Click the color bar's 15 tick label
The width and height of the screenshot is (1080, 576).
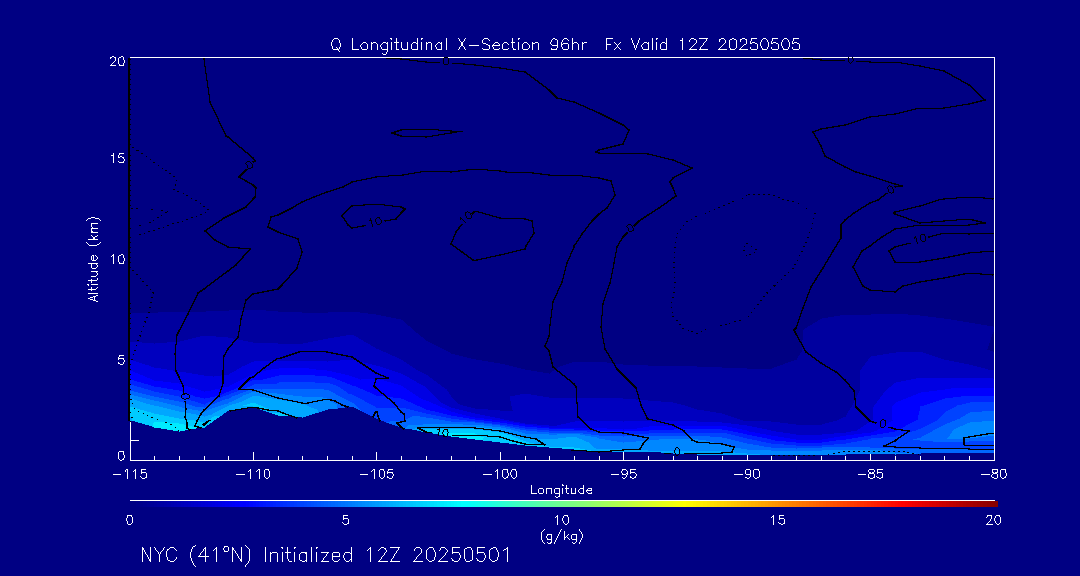tap(777, 520)
